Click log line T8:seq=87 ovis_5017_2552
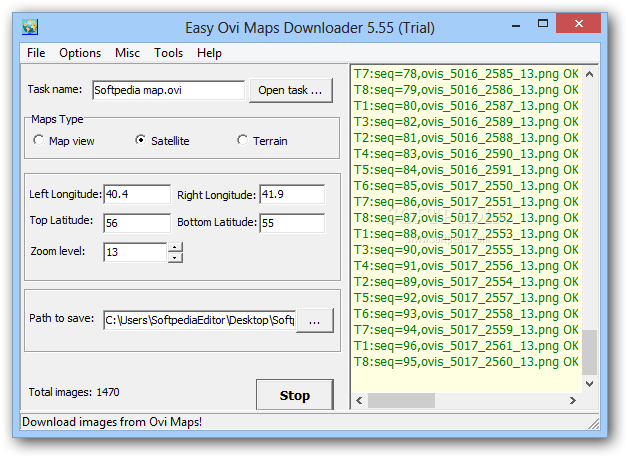 coord(466,218)
